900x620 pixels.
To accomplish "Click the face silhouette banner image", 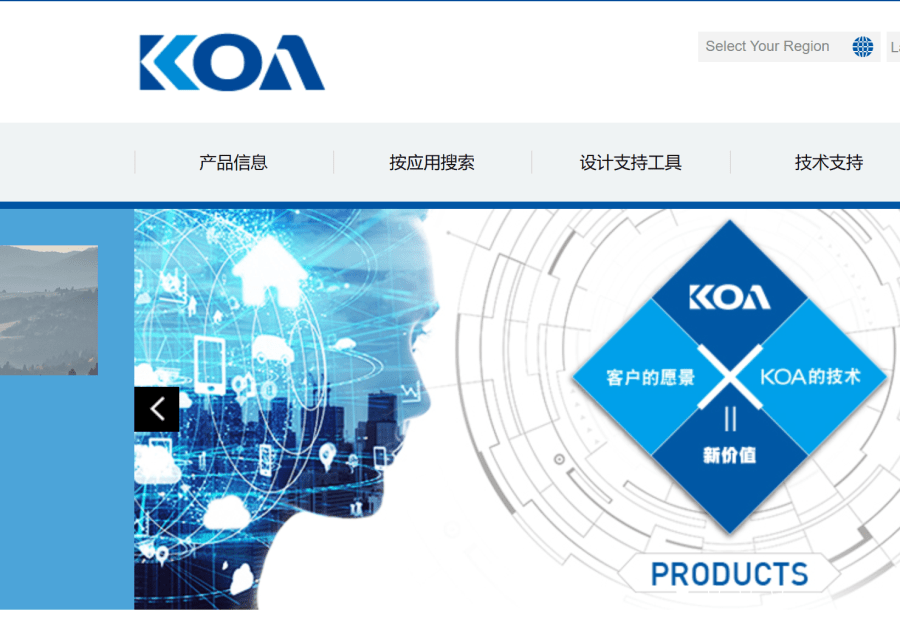I will point(287,409).
